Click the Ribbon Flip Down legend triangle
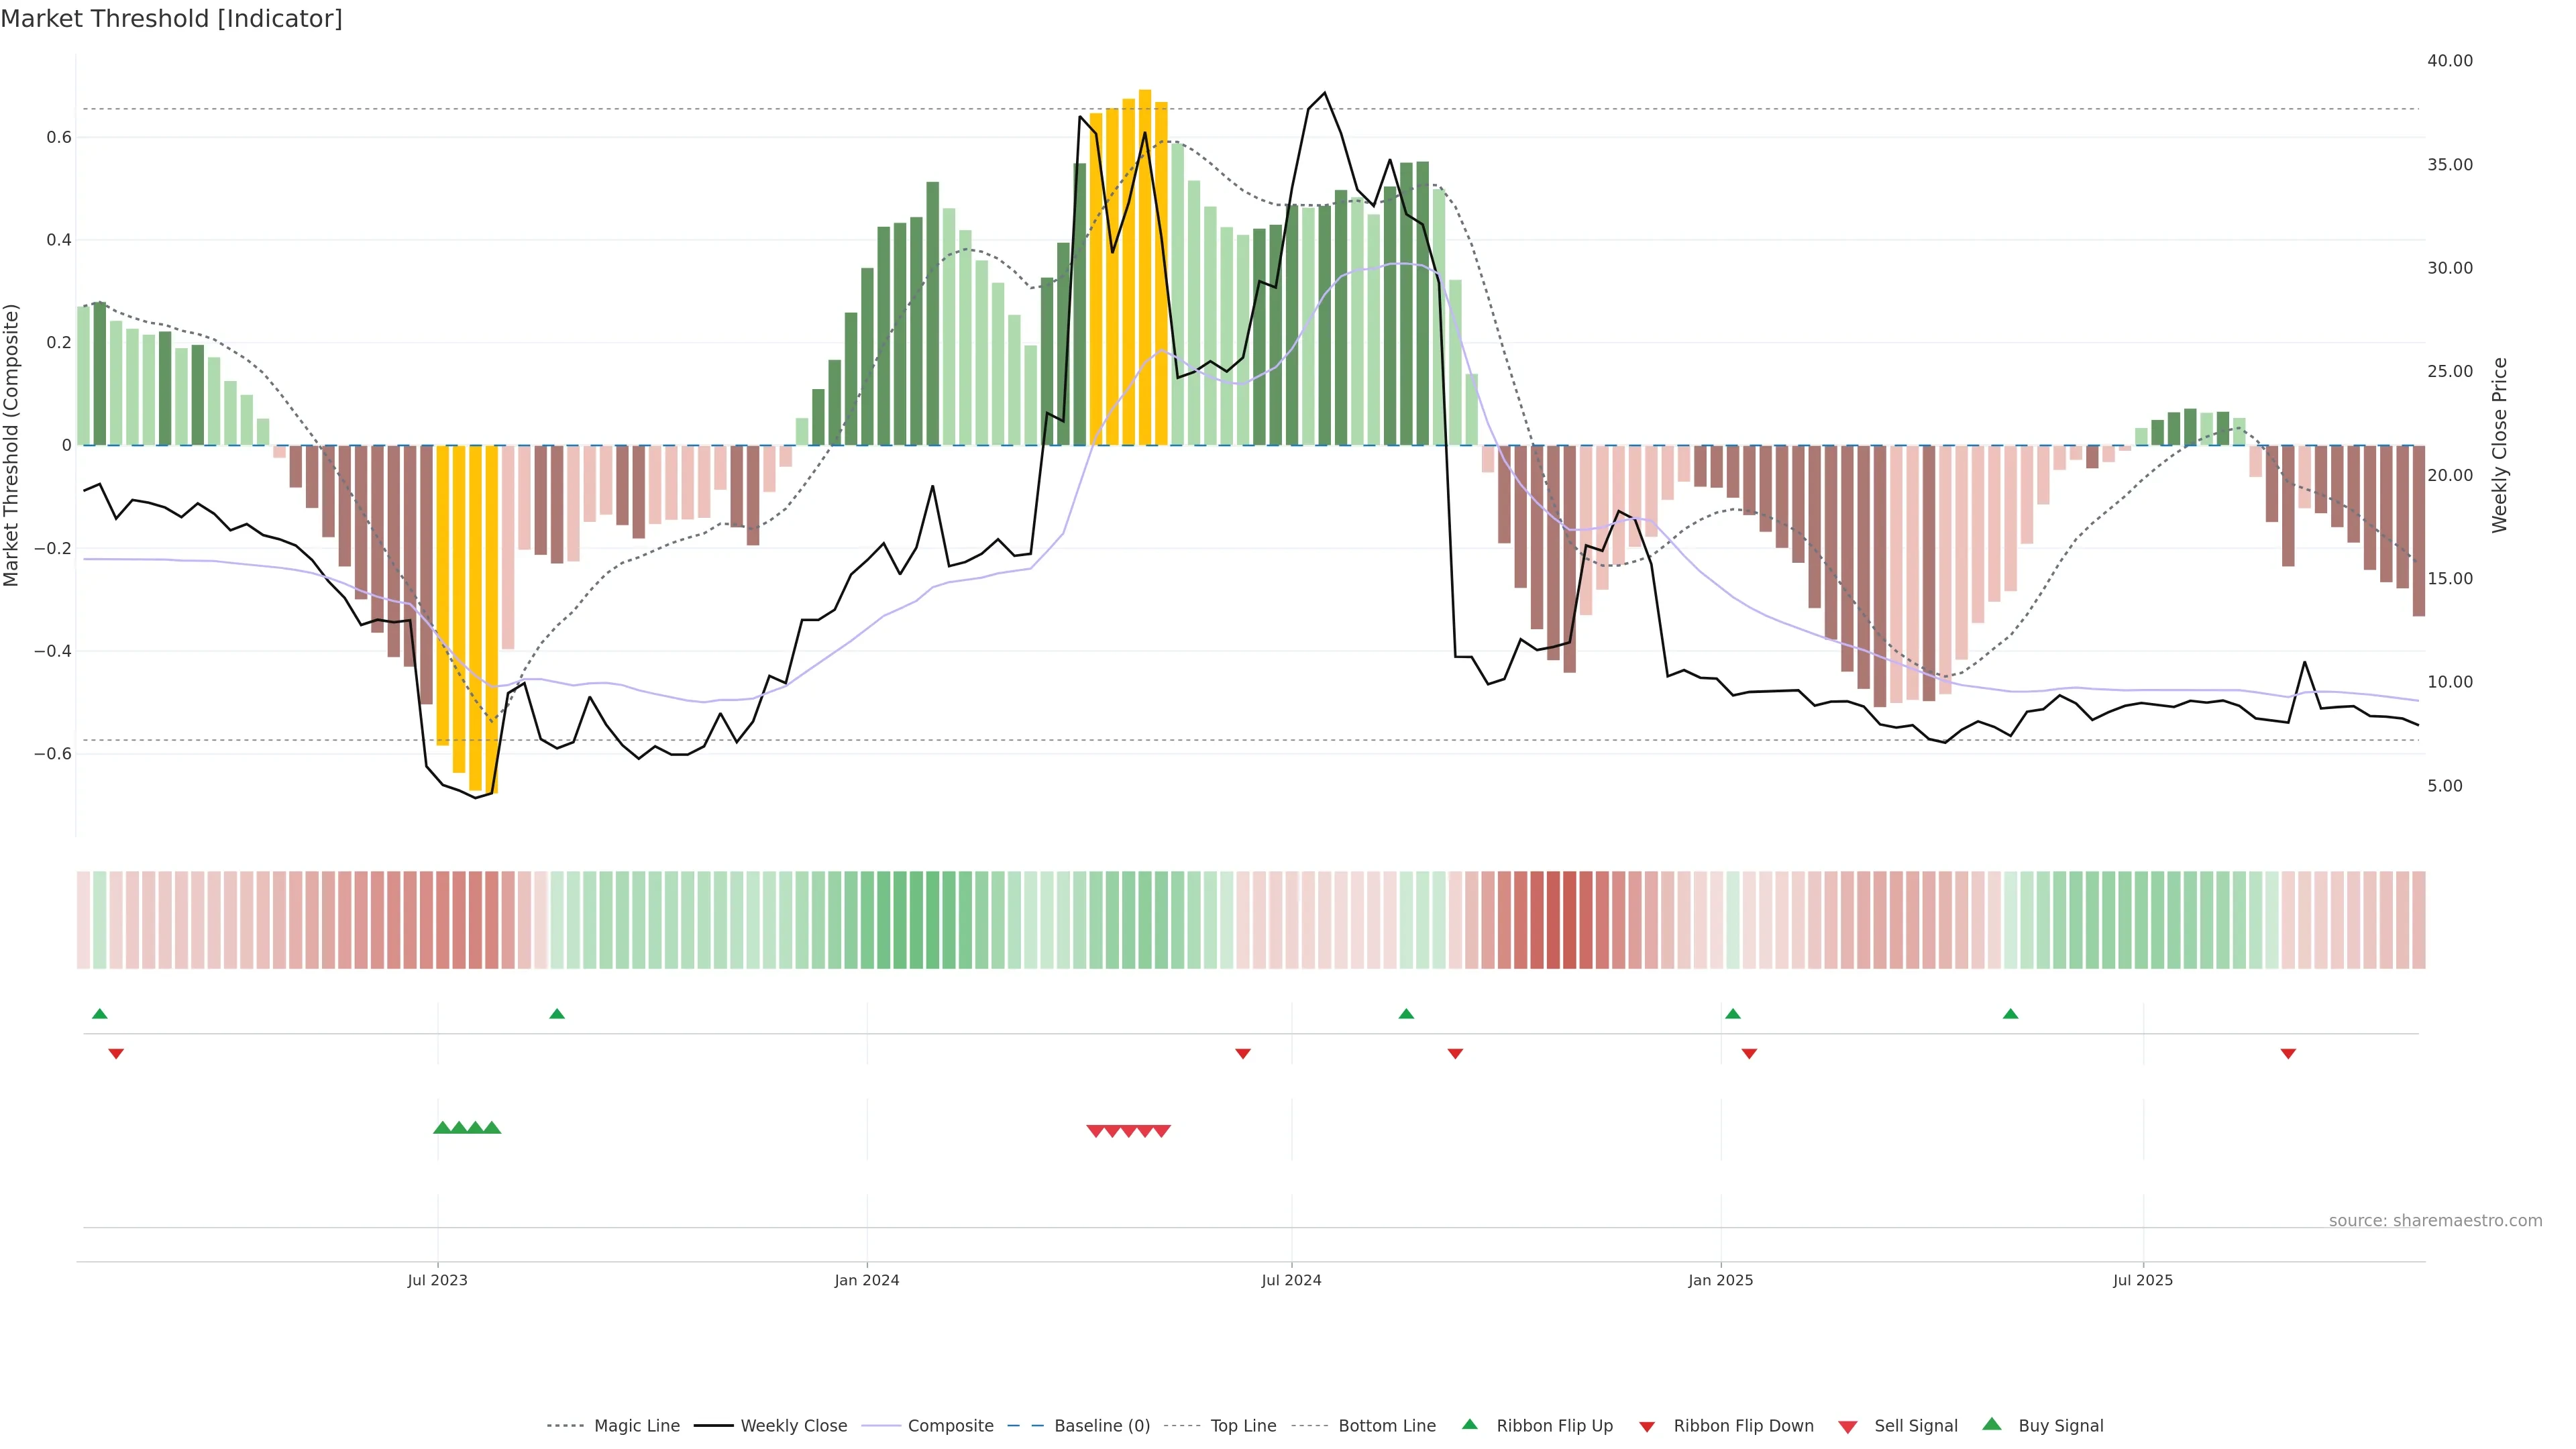The width and height of the screenshot is (2576, 1449). click(x=1647, y=1427)
